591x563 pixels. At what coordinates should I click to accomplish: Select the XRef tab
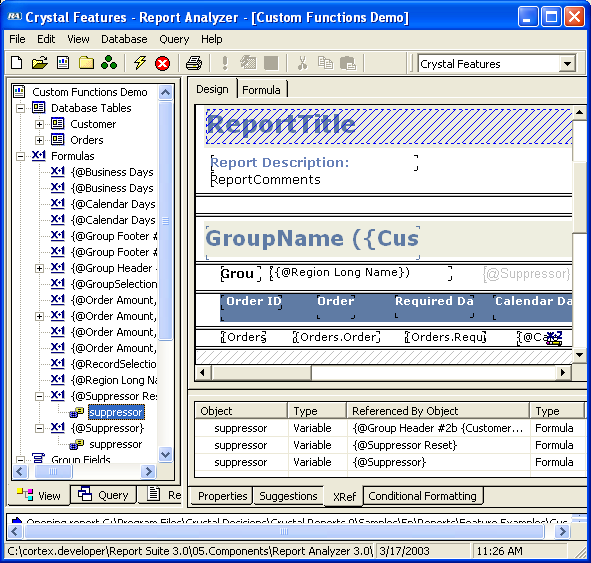pos(344,497)
